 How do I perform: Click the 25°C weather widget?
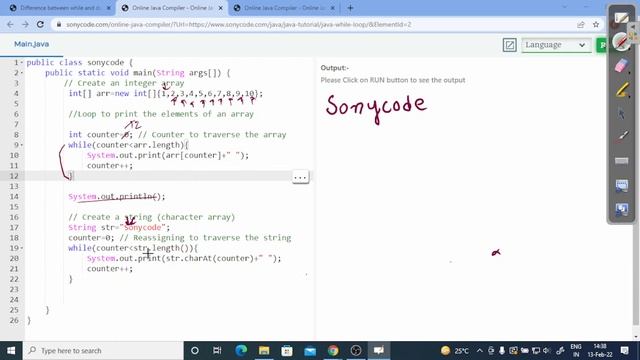coord(455,351)
